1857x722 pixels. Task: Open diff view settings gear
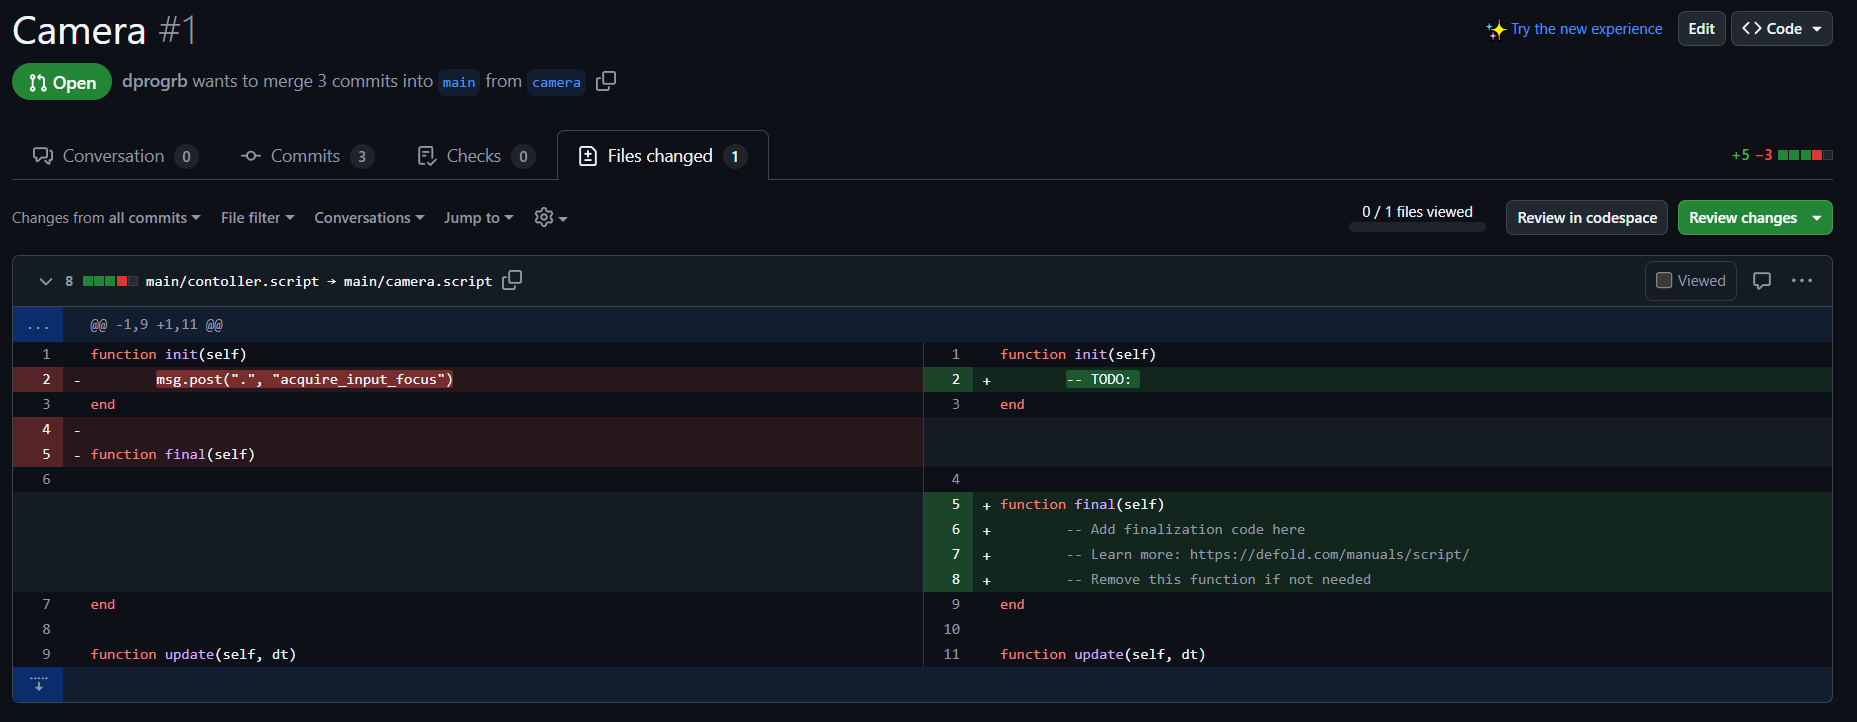pyautogui.click(x=551, y=218)
